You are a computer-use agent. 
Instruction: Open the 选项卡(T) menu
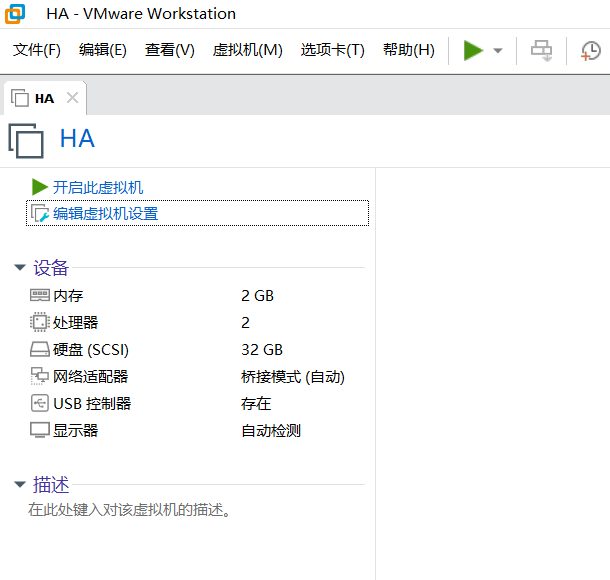[333, 50]
